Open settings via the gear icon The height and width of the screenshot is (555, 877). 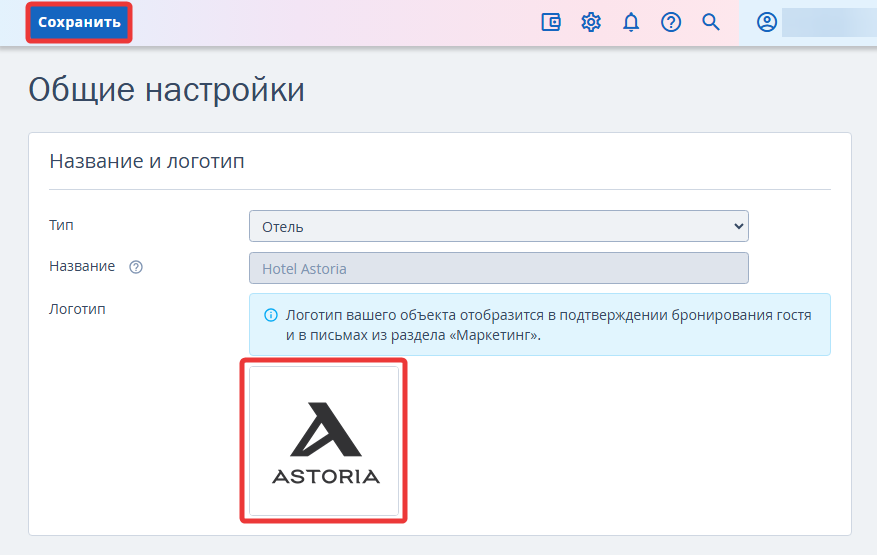coord(591,22)
